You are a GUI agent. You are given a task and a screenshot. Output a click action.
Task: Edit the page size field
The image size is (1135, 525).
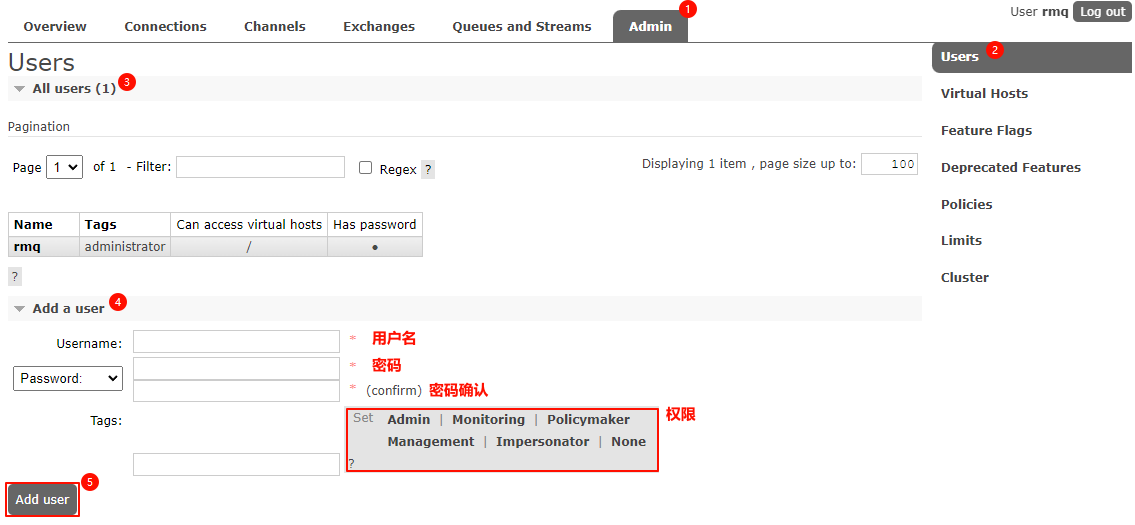tap(890, 164)
